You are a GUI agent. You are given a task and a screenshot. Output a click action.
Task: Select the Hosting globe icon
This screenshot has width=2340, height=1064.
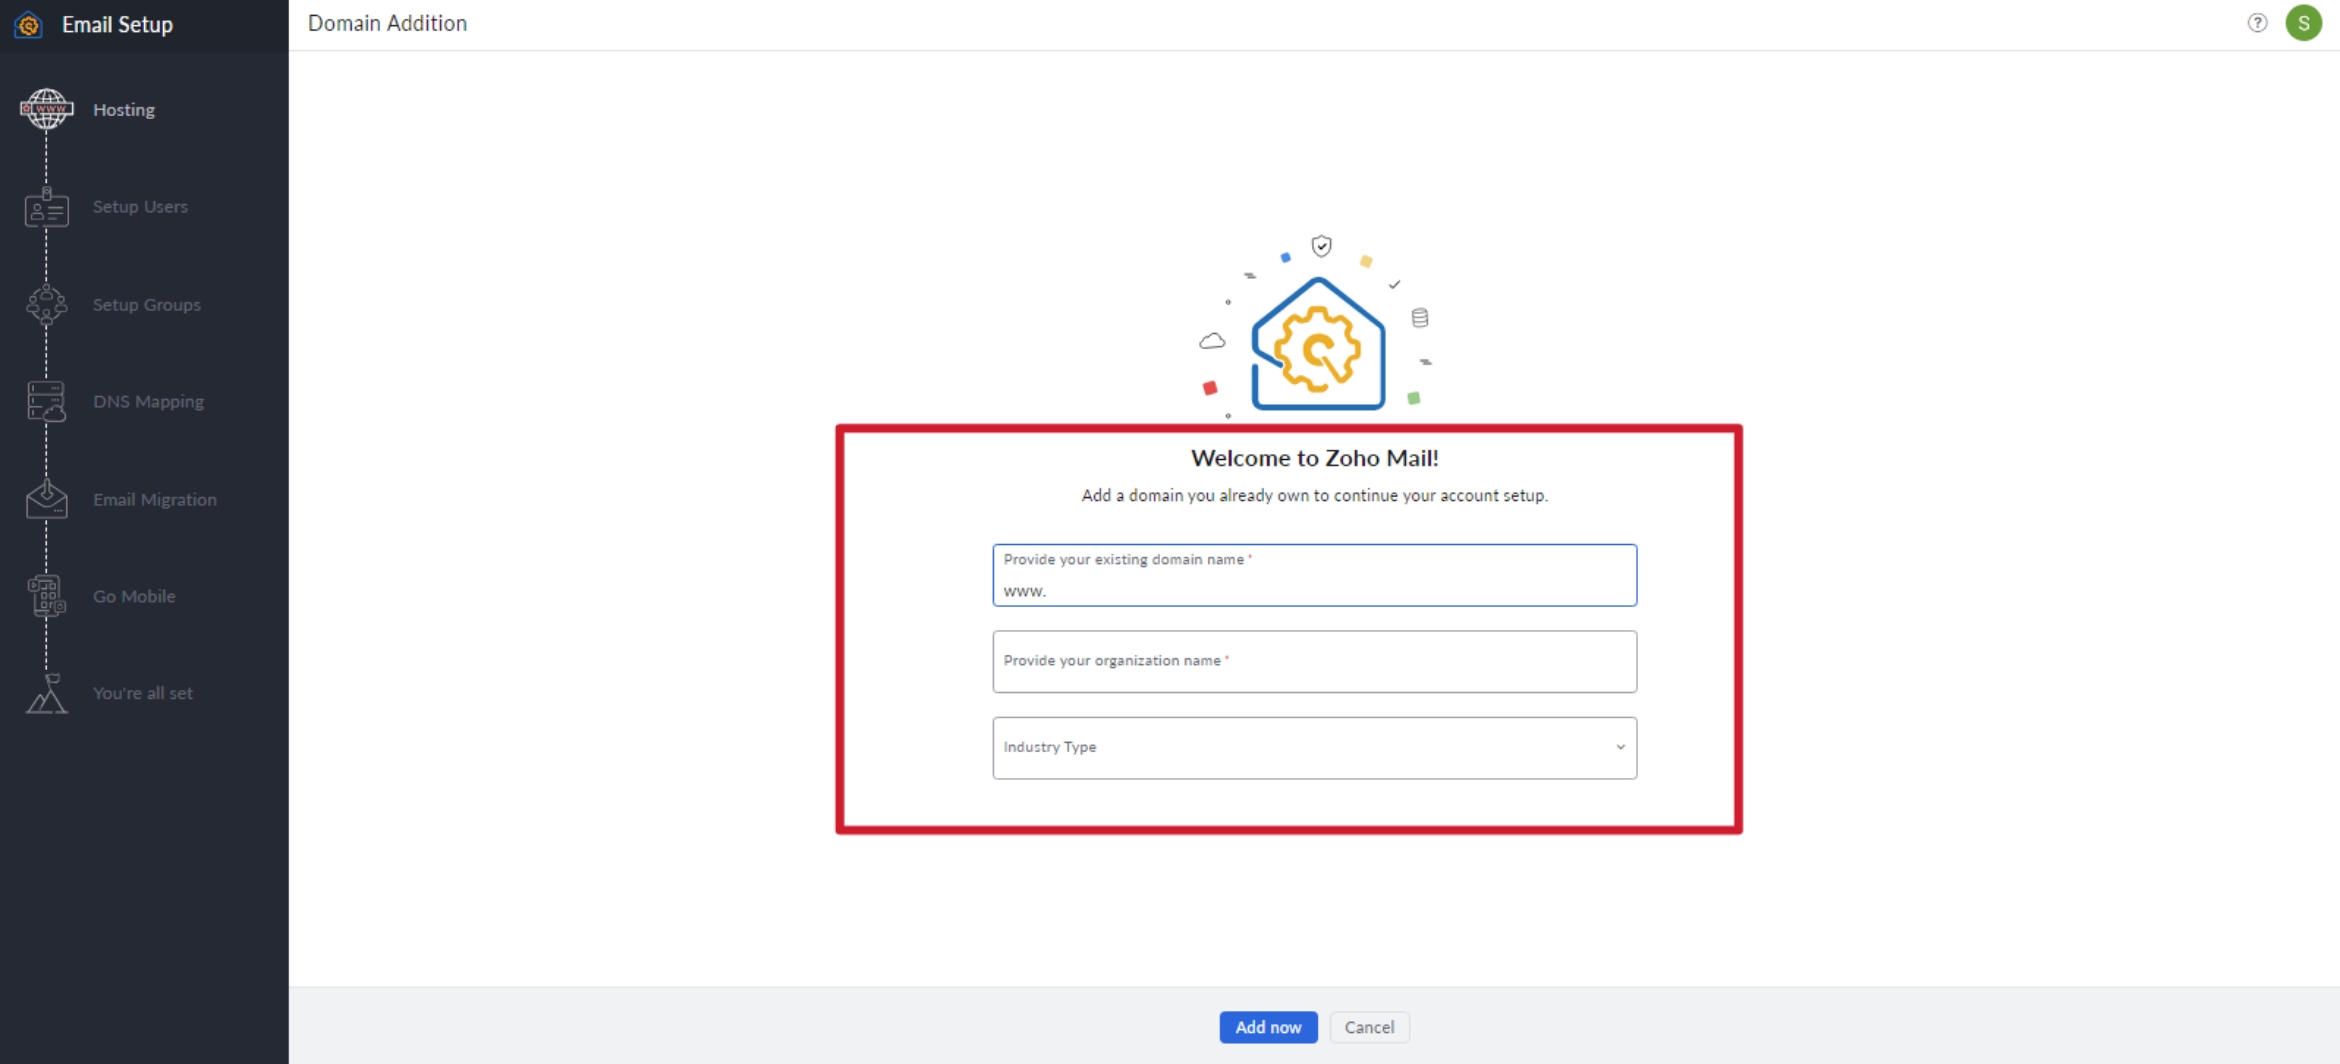point(46,109)
